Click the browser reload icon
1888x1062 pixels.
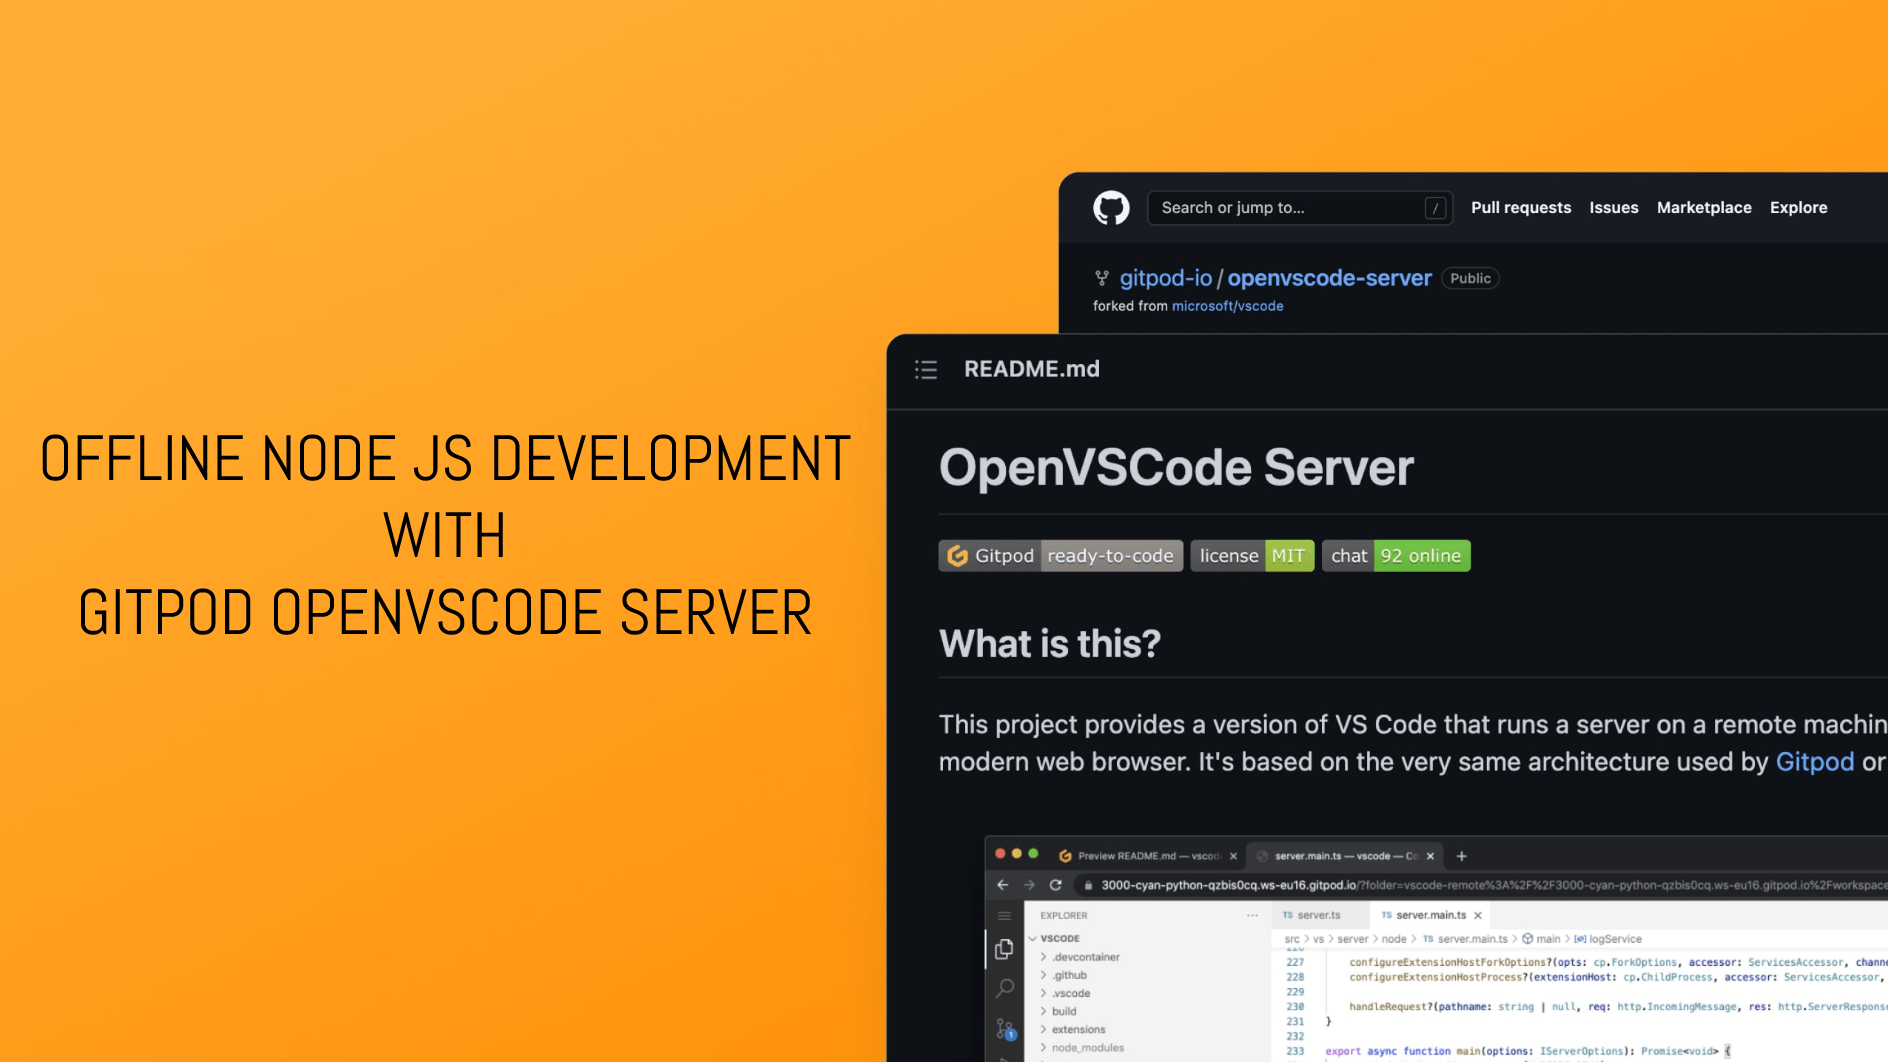1056,885
